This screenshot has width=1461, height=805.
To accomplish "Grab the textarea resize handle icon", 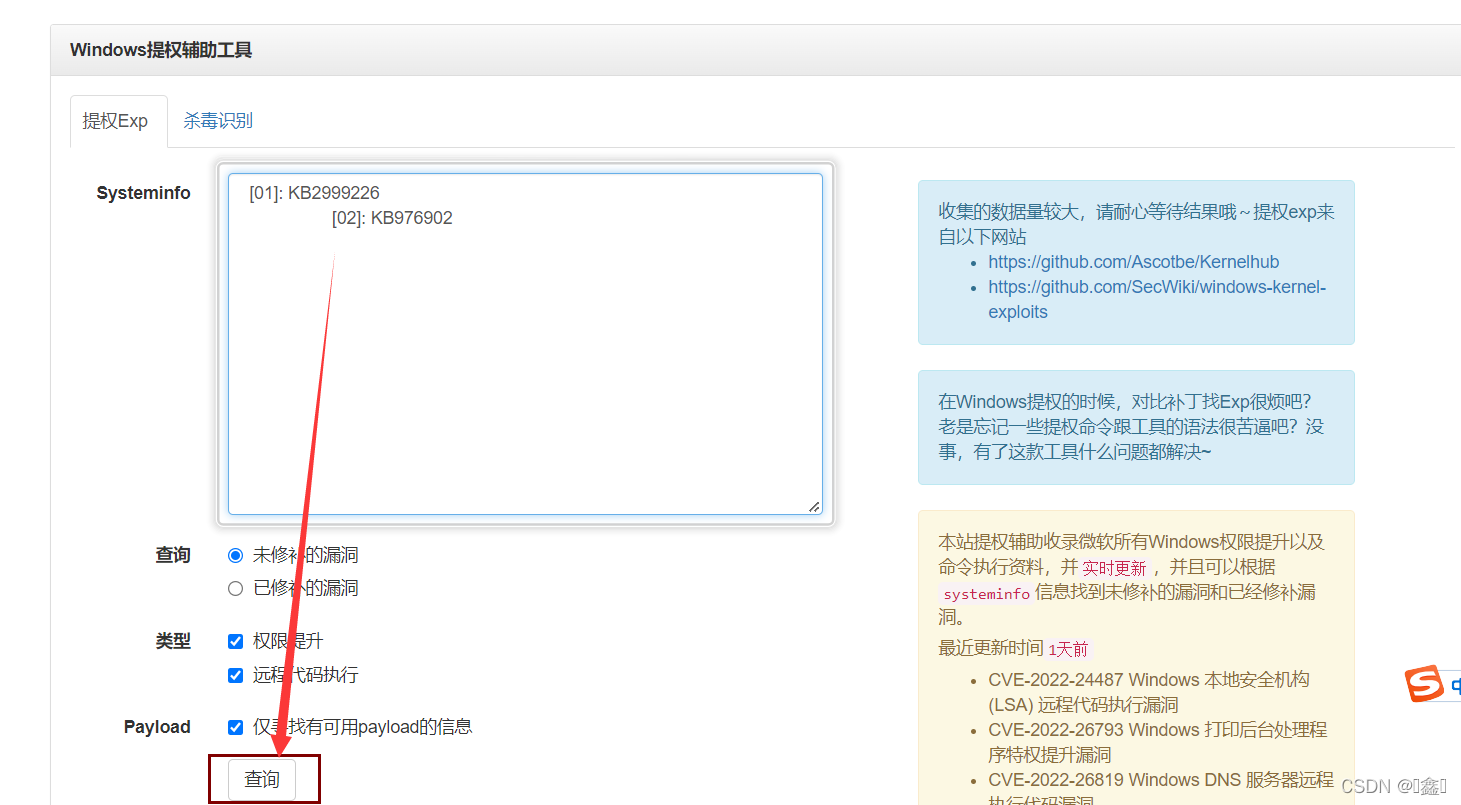I will pos(814,507).
